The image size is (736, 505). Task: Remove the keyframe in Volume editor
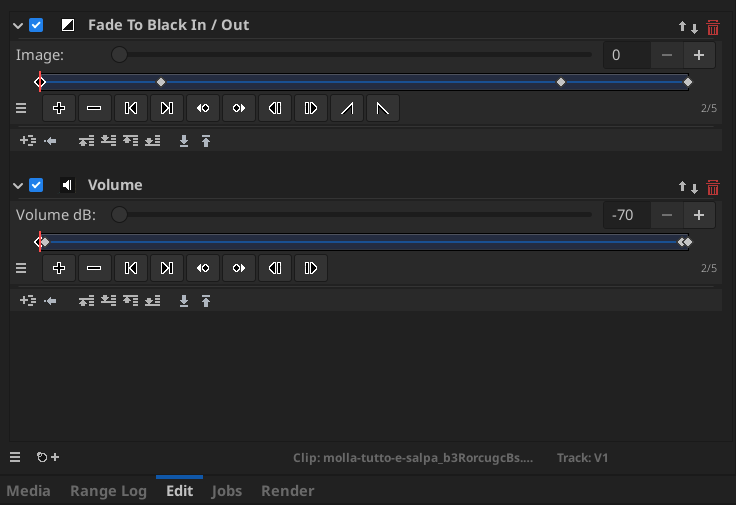[x=94, y=268]
